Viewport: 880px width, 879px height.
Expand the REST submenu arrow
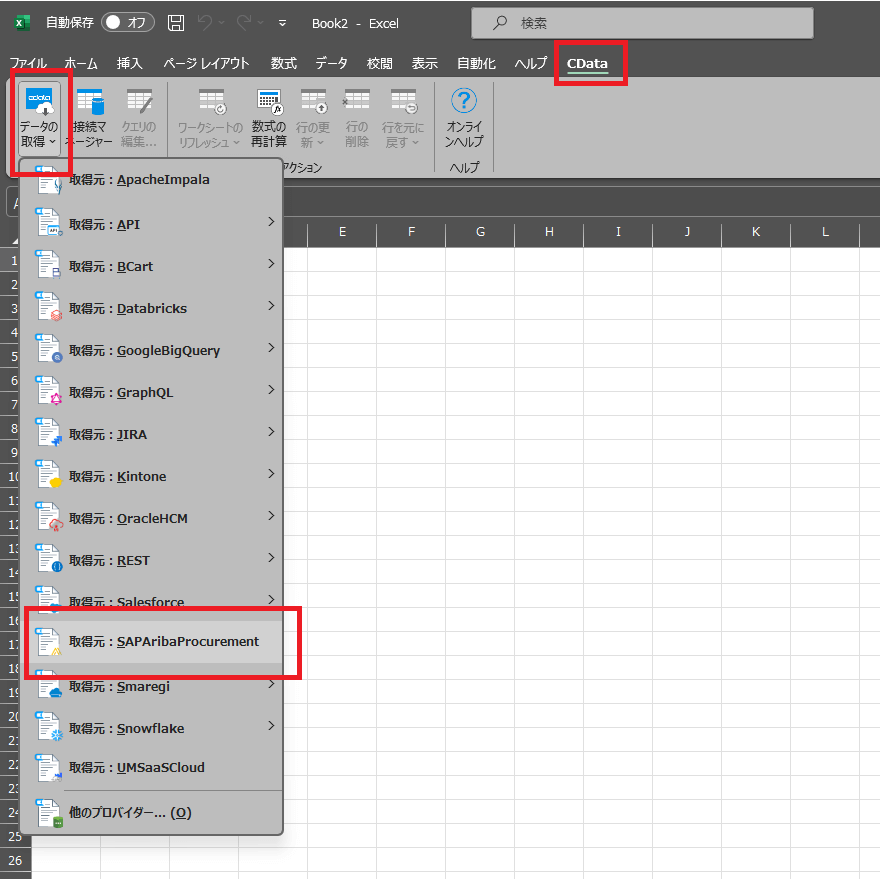pyautogui.click(x=271, y=558)
